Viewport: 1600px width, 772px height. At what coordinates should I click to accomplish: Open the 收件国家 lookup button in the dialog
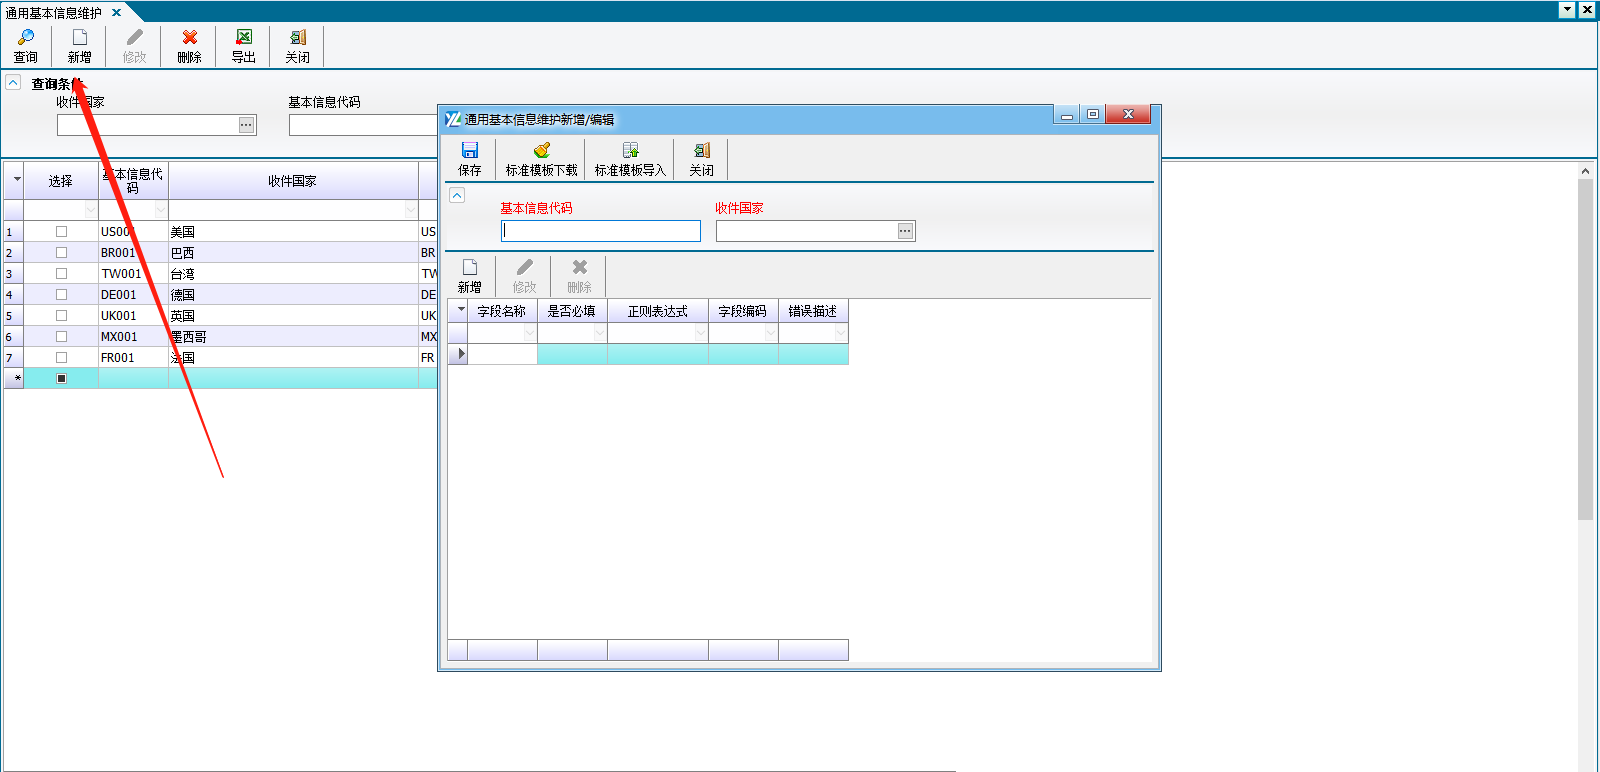[905, 231]
